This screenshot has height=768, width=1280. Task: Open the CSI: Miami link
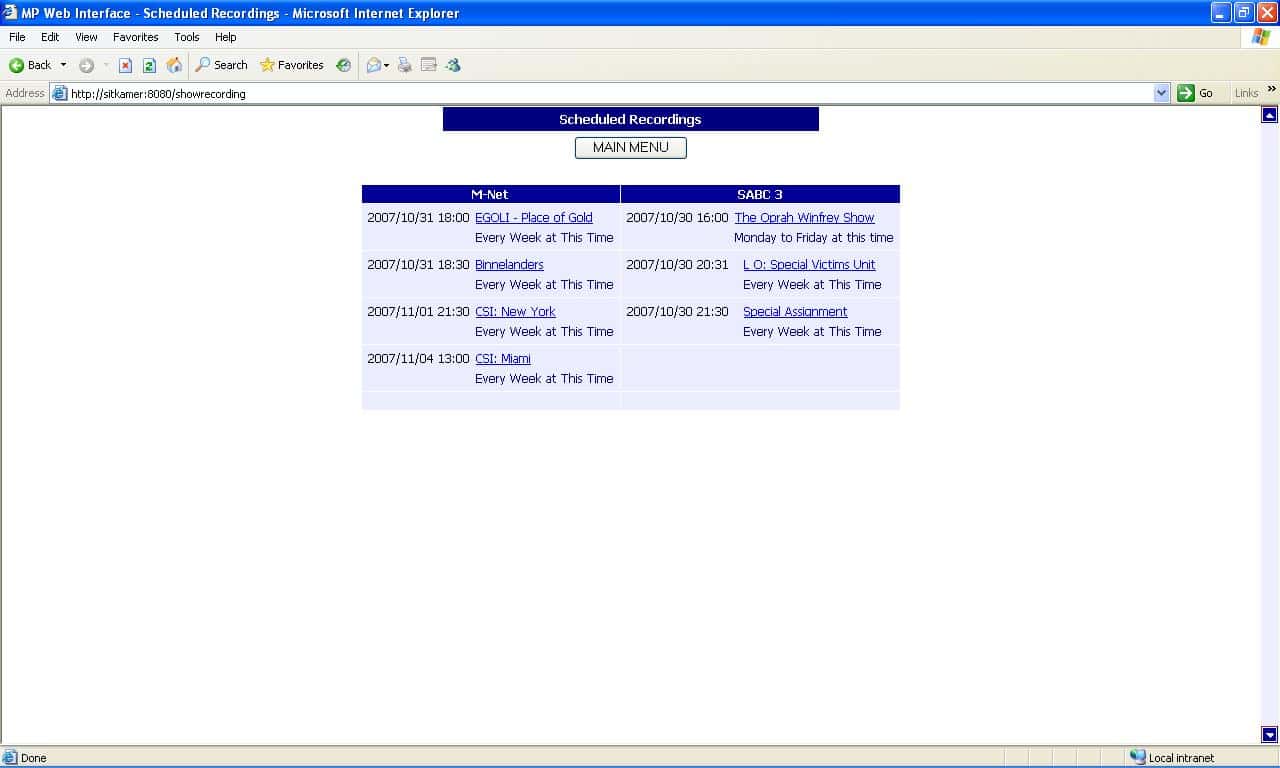503,358
